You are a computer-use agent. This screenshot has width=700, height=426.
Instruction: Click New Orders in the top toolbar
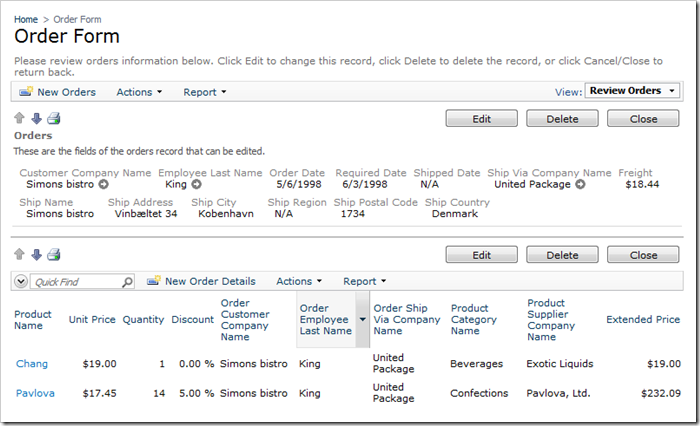[66, 92]
